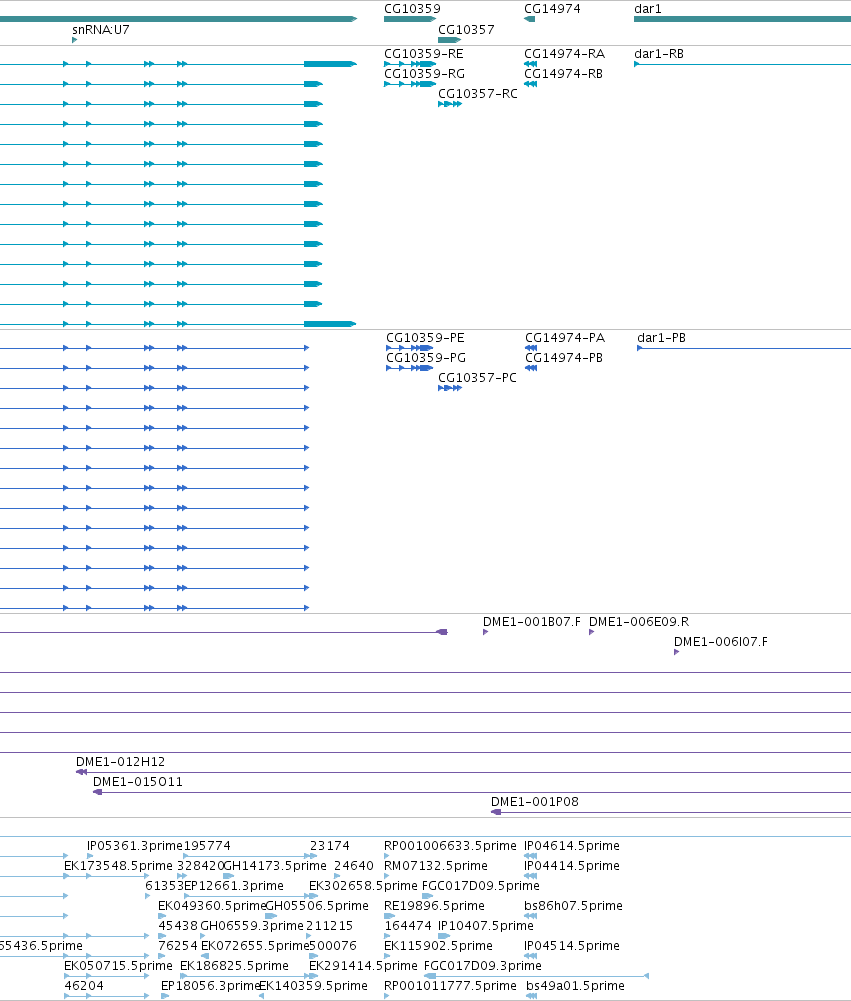Image resolution: width=851 pixels, height=1001 pixels.
Task: Click the EK049360.5prime EST label
Action: pyautogui.click(x=212, y=906)
